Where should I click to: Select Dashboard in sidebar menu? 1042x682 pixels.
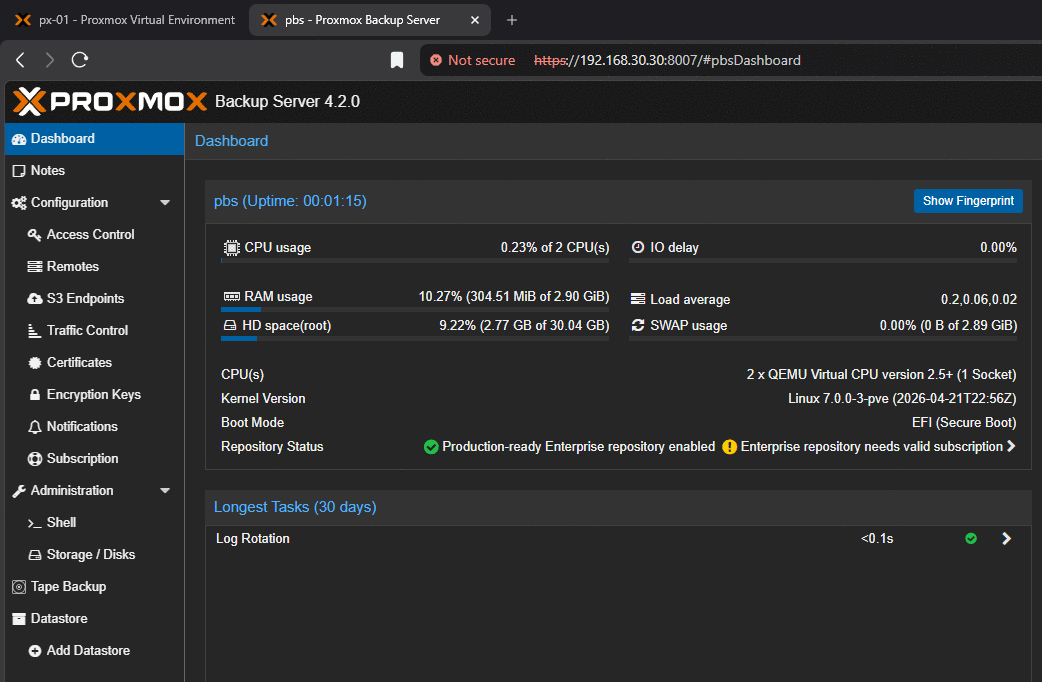[94, 139]
